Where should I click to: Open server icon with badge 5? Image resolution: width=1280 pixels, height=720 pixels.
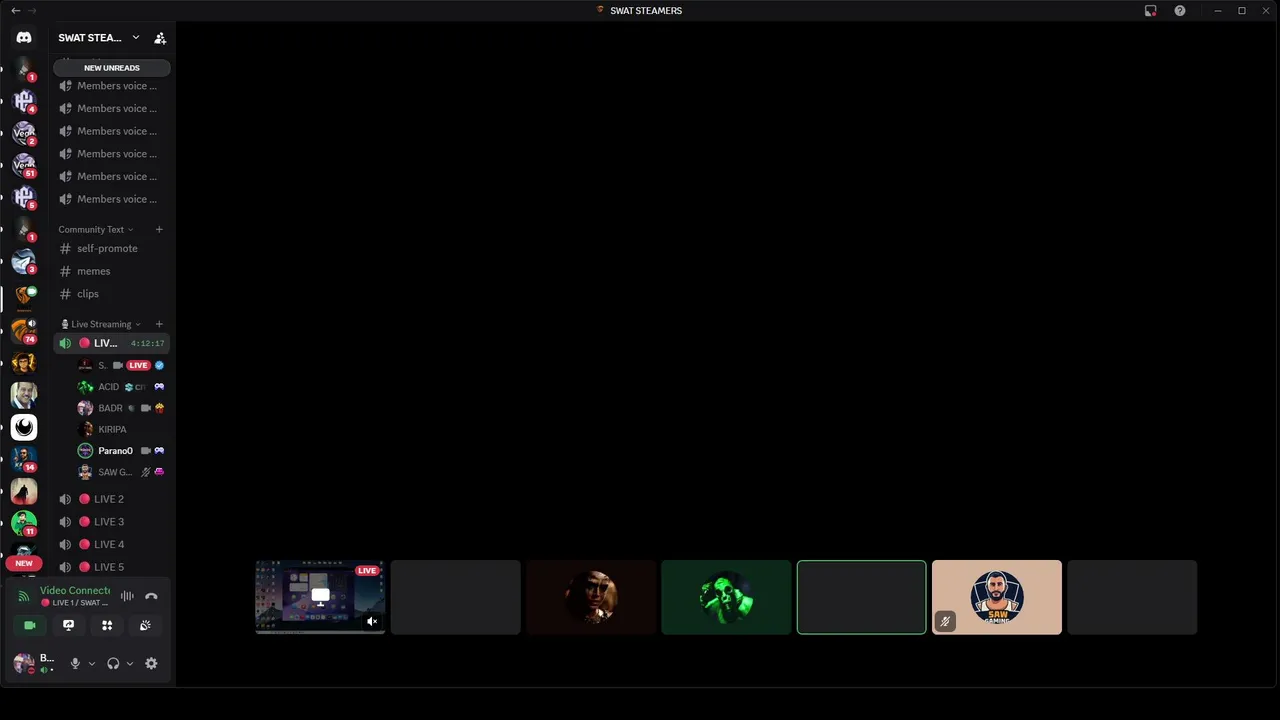[24, 198]
